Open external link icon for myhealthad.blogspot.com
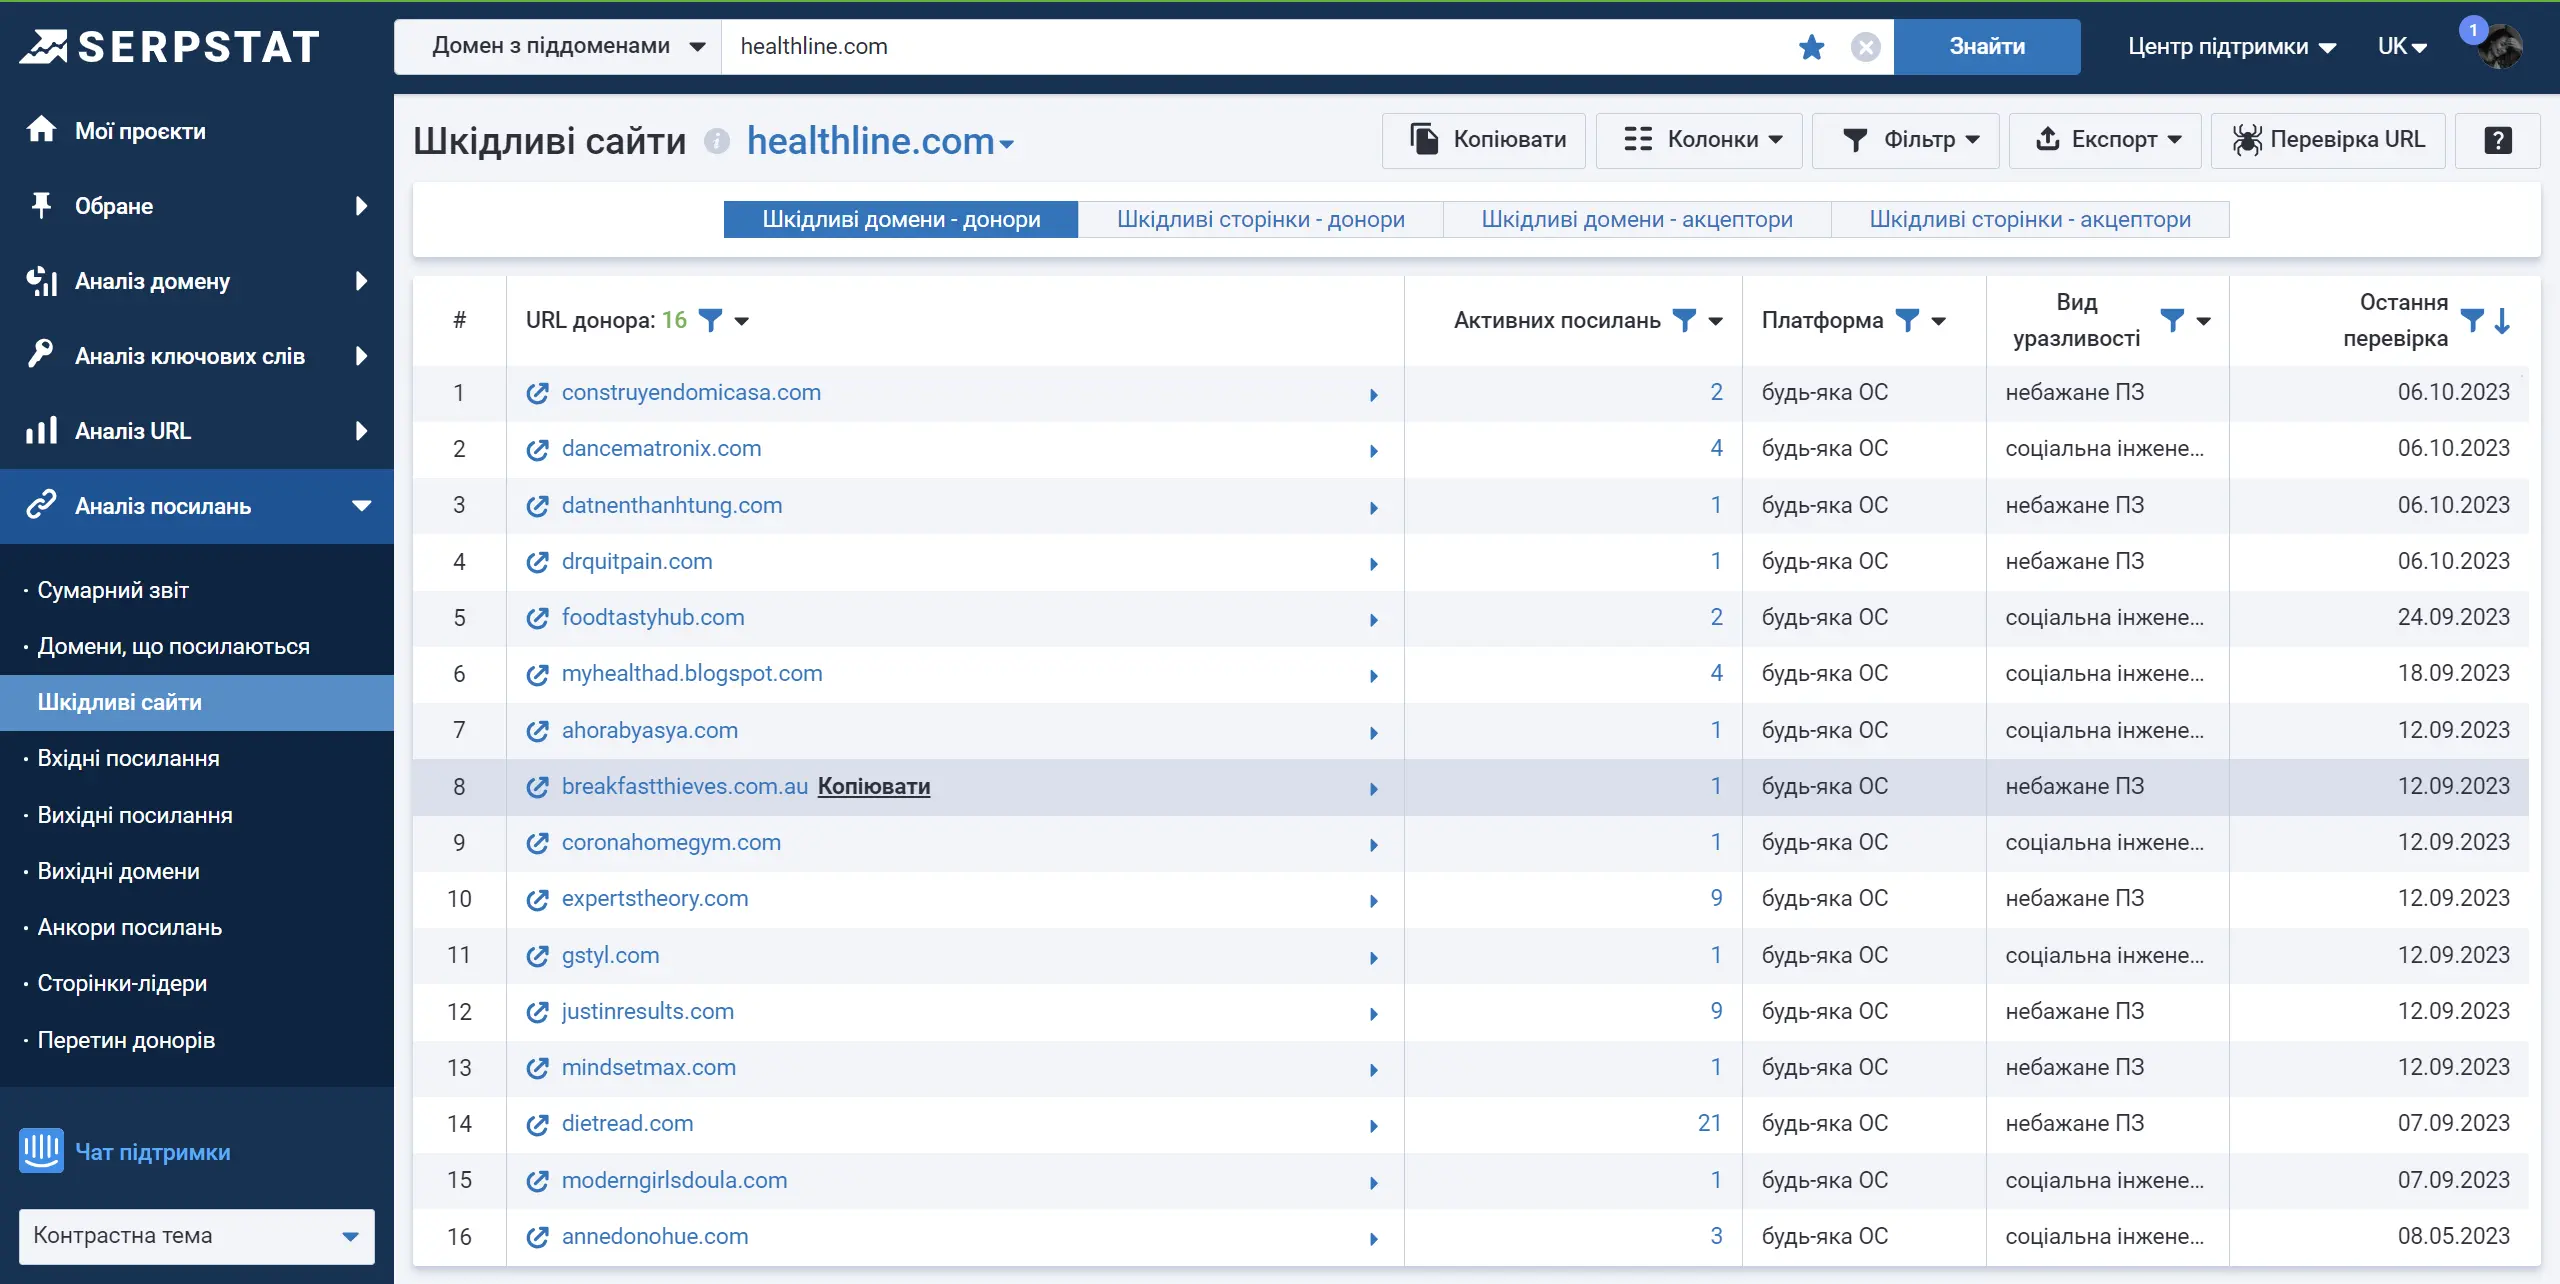The image size is (2560, 1284). point(537,674)
